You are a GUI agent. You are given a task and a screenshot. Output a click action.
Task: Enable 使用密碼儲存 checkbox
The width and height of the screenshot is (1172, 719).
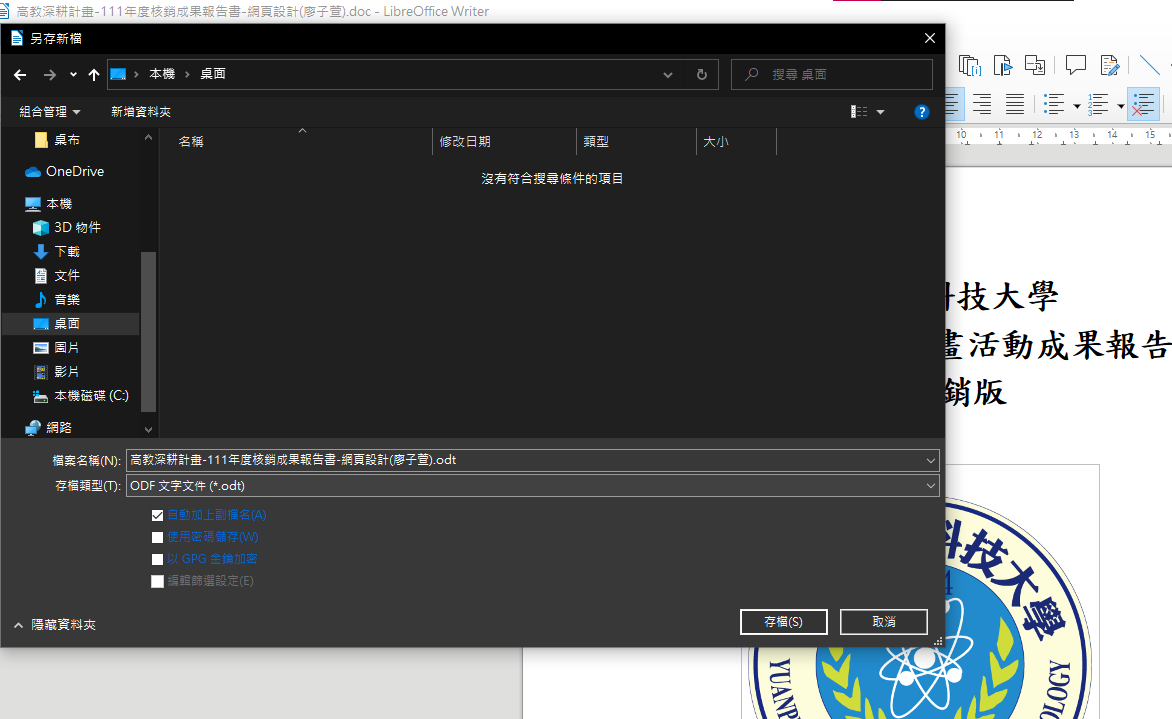[x=157, y=537]
